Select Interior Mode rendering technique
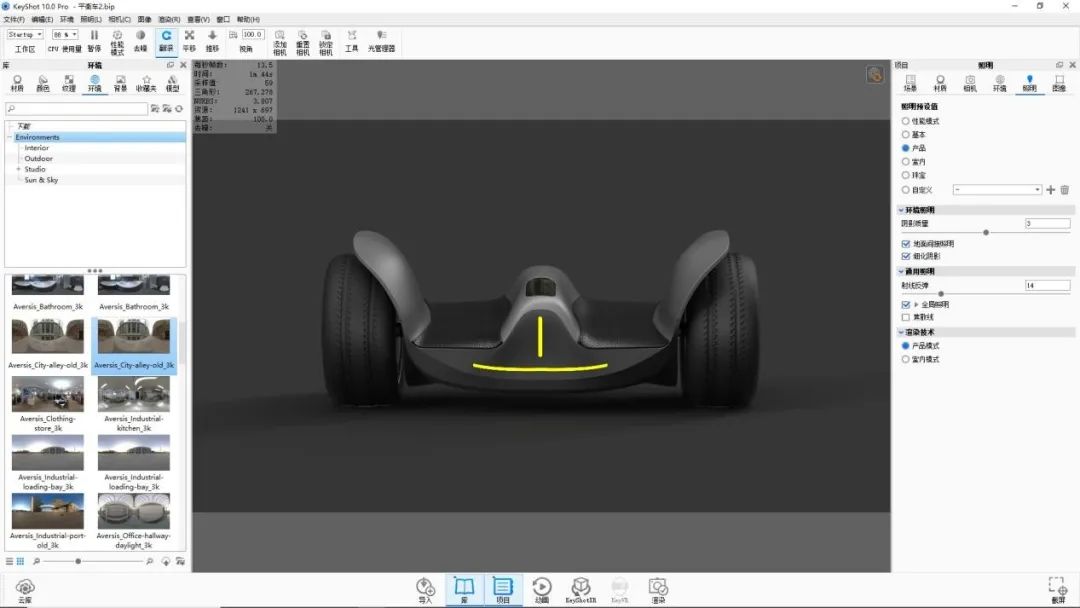This screenshot has width=1080, height=608. [x=906, y=359]
